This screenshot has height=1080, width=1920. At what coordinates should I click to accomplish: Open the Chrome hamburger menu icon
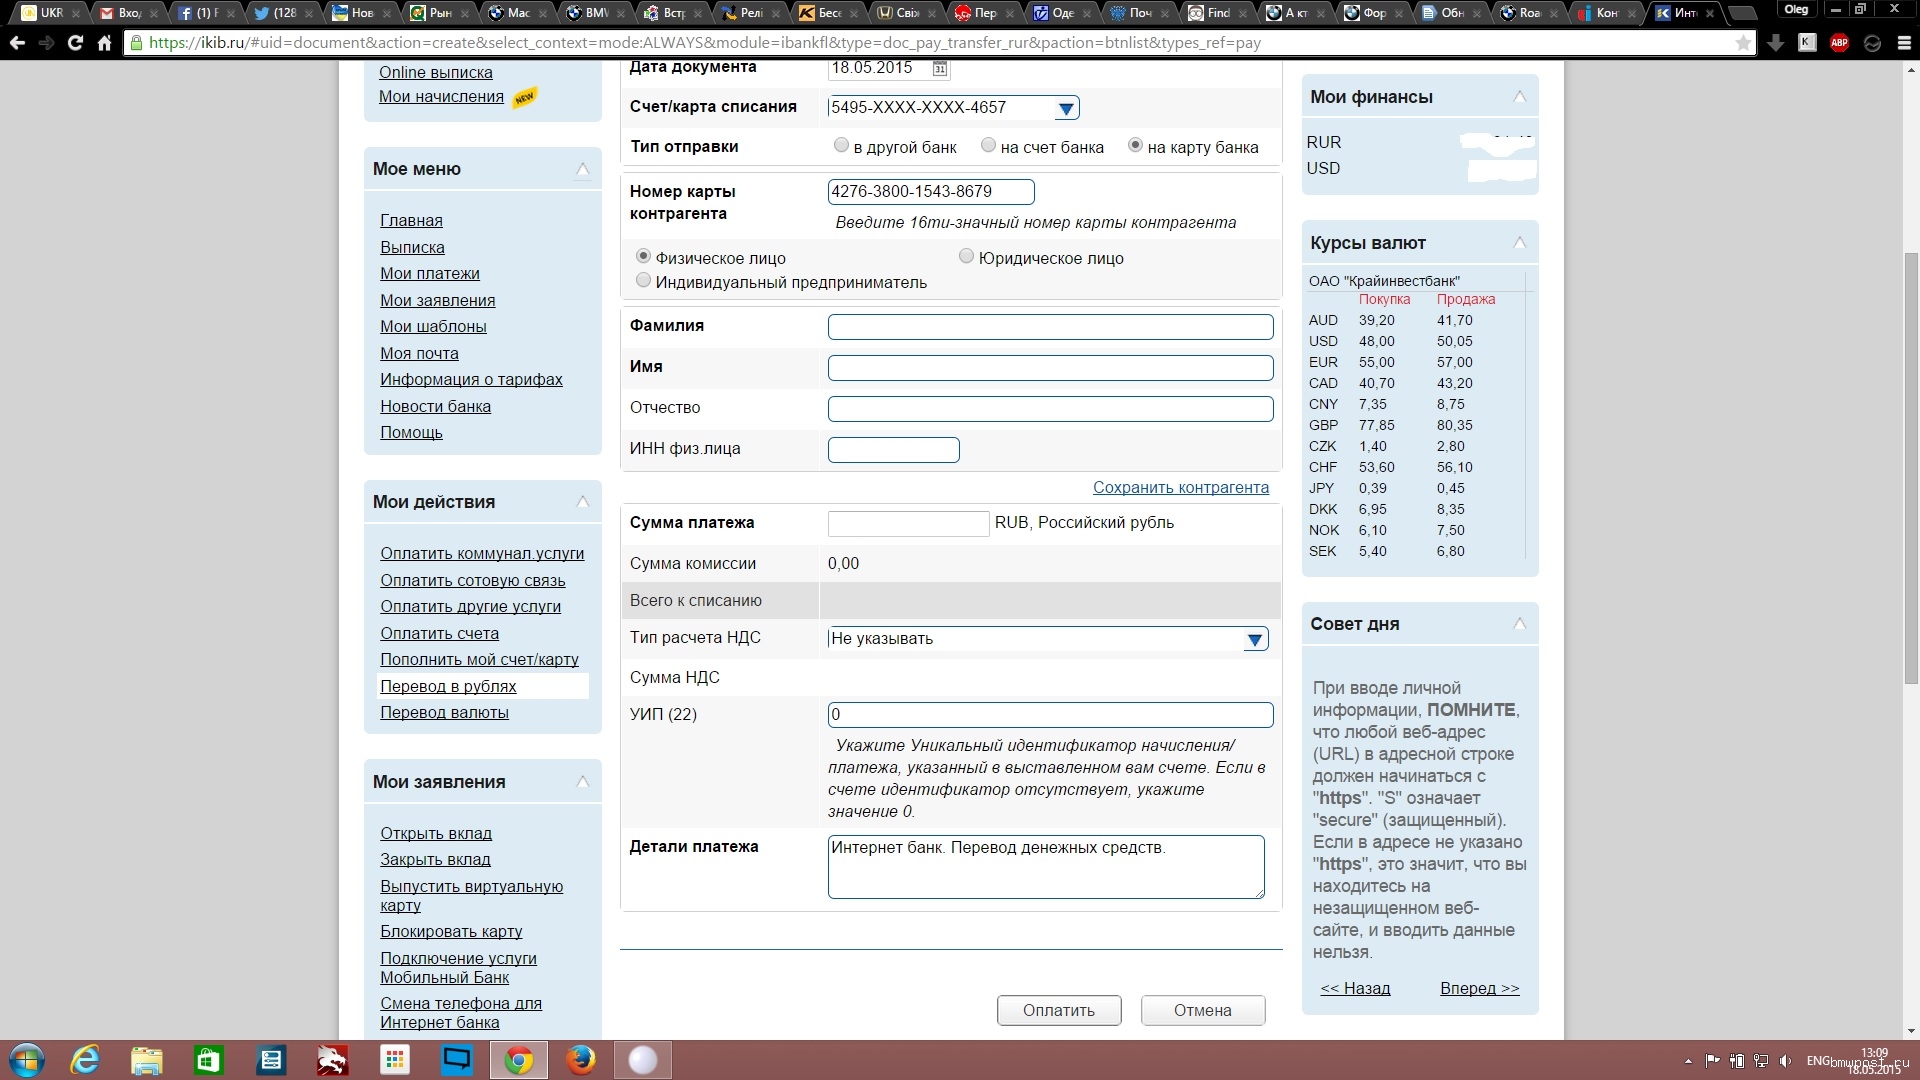point(1903,43)
